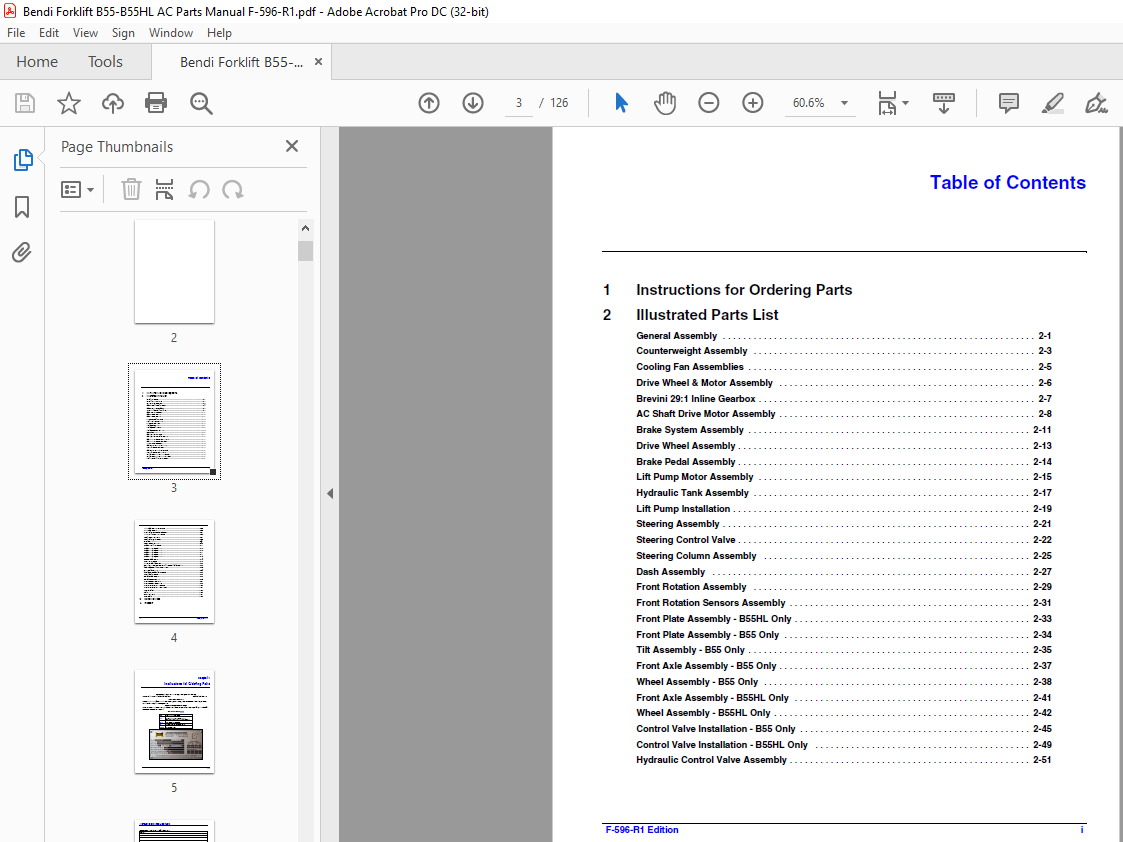Open thumbnails options menu

tap(77, 190)
